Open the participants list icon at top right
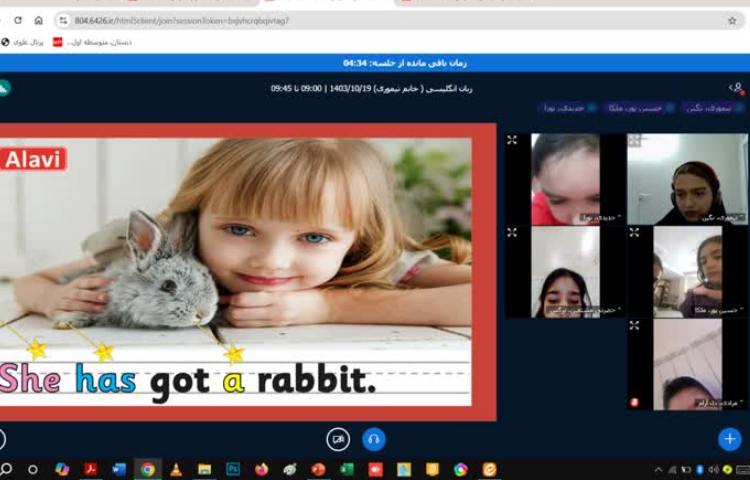The image size is (750, 480). pyautogui.click(x=737, y=88)
